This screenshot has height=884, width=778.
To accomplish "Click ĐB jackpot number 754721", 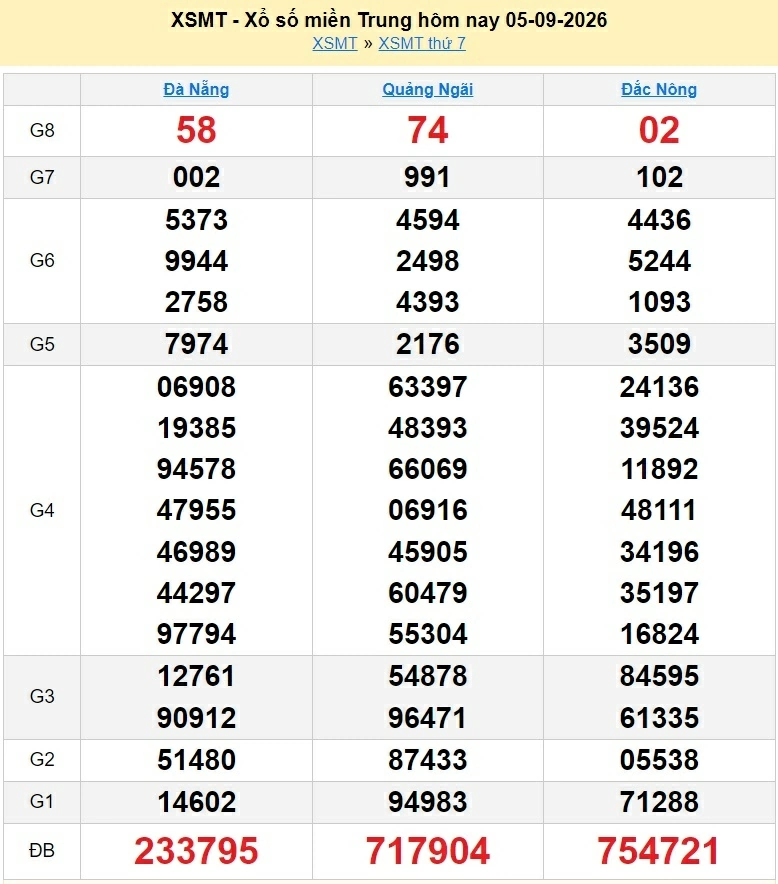I will point(659,851).
